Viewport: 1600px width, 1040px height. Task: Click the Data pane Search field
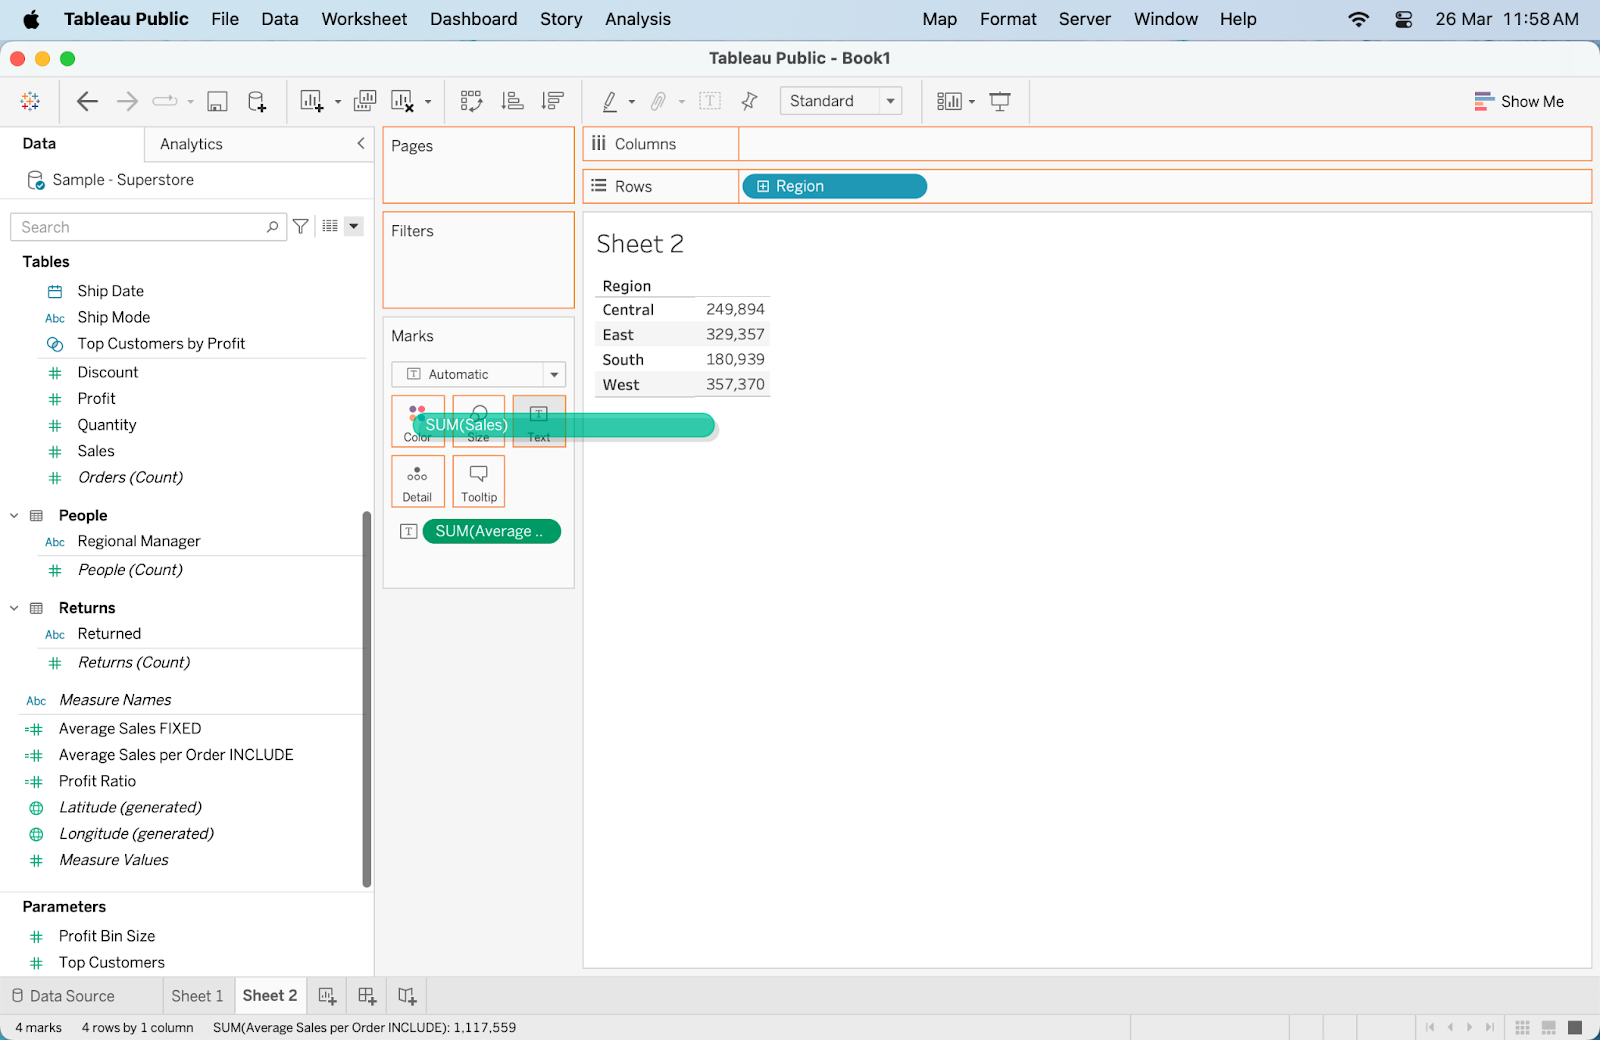(148, 227)
